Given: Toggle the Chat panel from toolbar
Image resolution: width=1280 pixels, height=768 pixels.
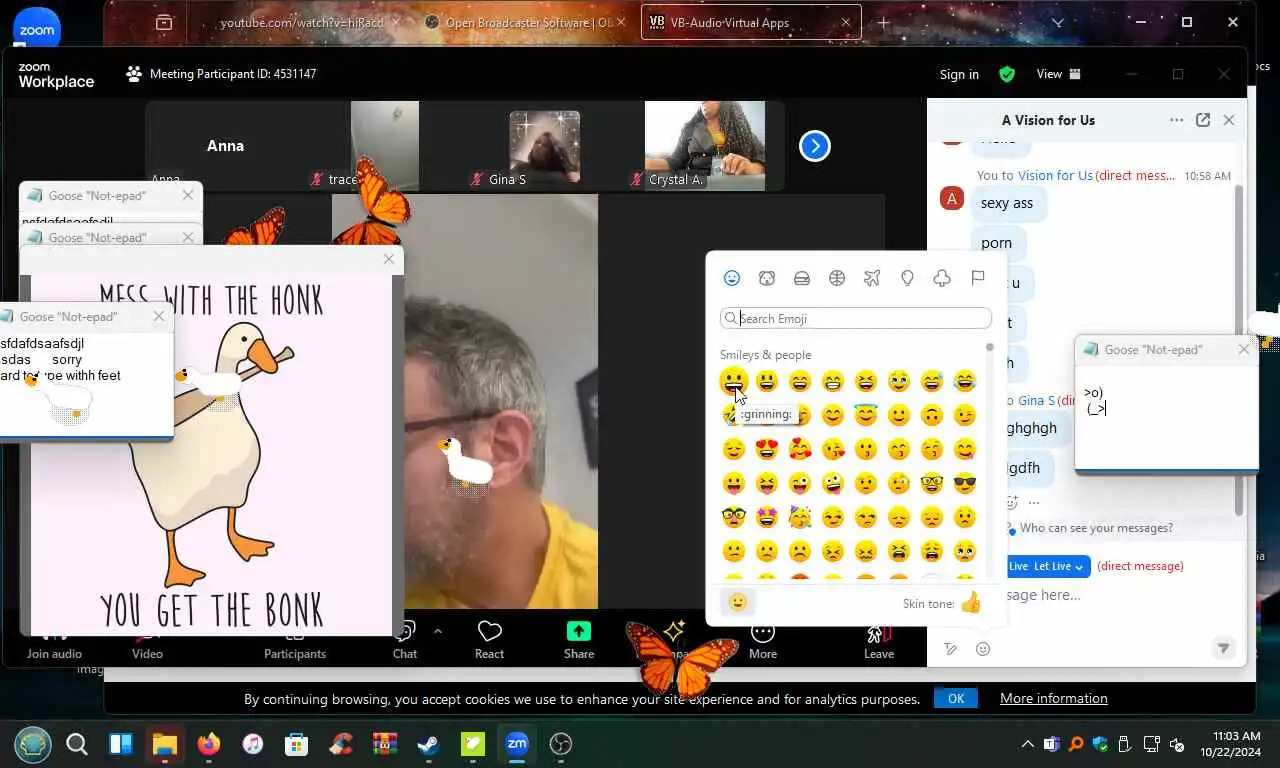Looking at the screenshot, I should [x=405, y=641].
